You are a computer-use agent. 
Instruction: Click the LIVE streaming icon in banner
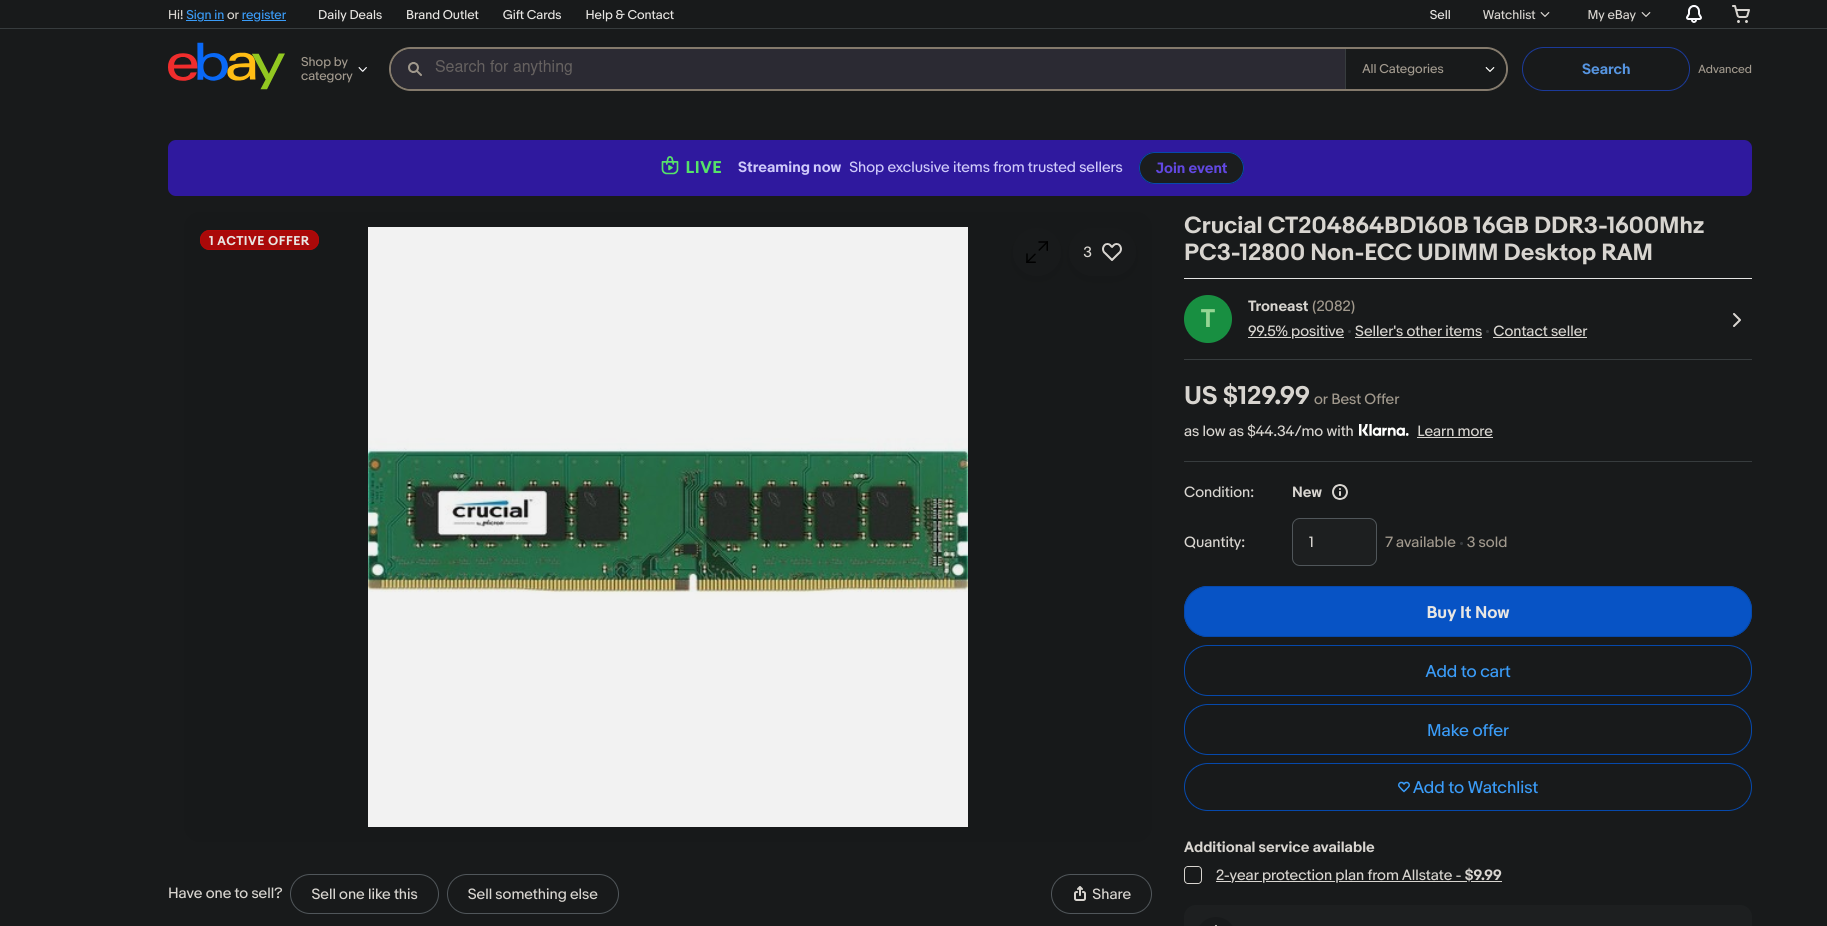click(670, 166)
